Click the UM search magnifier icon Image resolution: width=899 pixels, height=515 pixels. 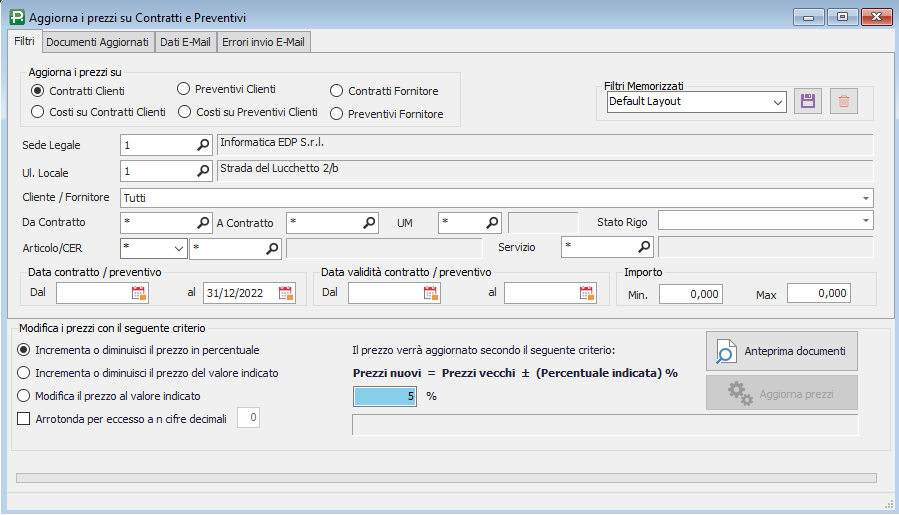[491, 222]
